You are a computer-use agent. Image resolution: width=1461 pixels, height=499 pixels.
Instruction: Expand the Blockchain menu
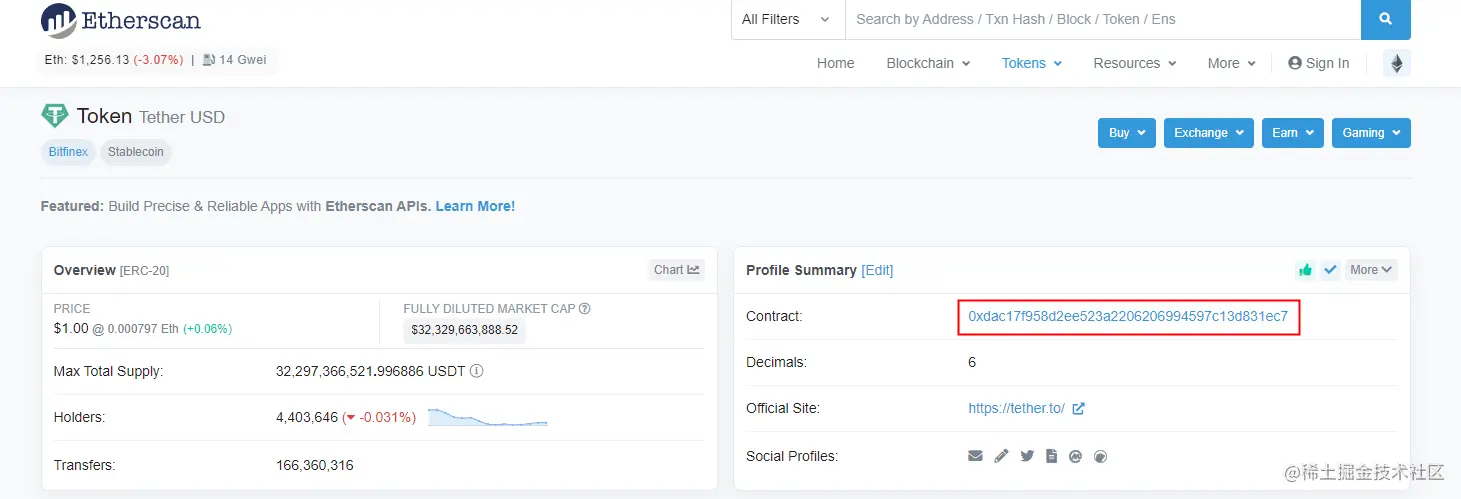(x=928, y=63)
